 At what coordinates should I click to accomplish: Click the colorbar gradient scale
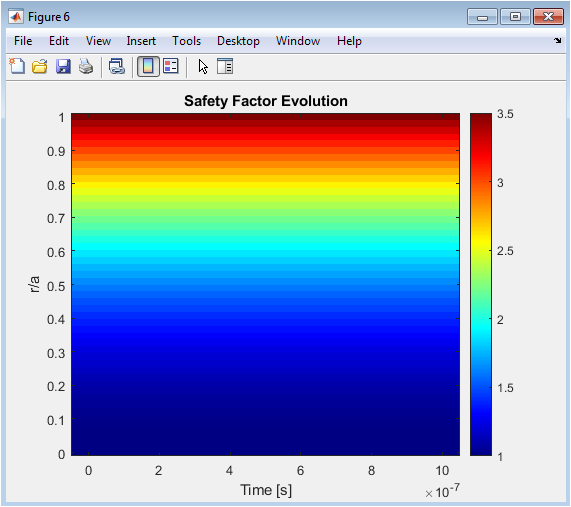click(481, 284)
